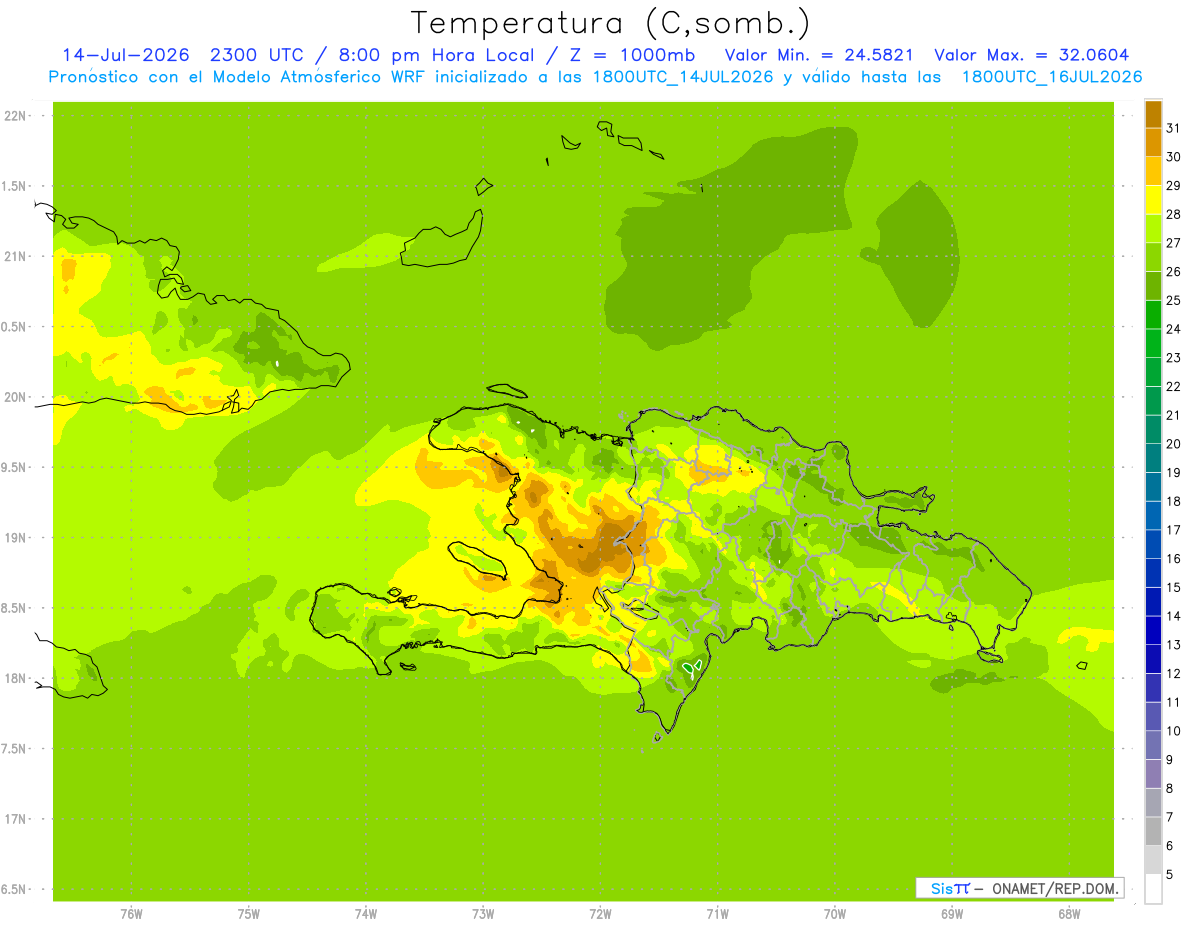Click the "Valor Max. = 32.0604" readout

[x=1031, y=55]
